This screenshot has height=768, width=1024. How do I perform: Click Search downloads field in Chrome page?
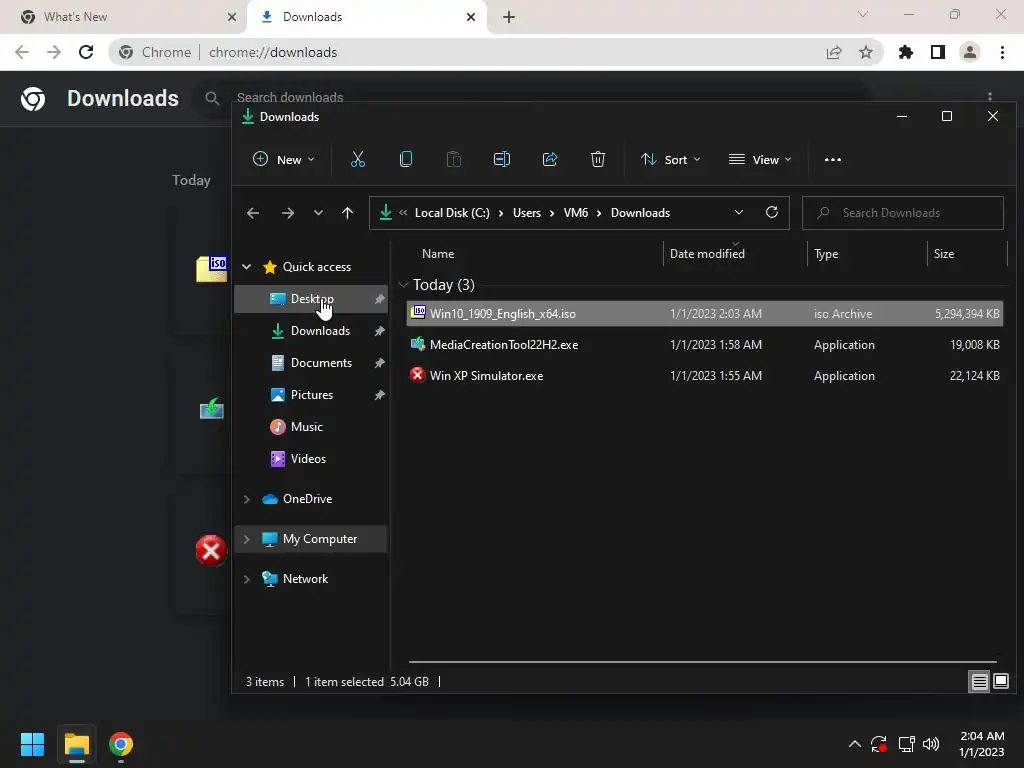click(290, 97)
